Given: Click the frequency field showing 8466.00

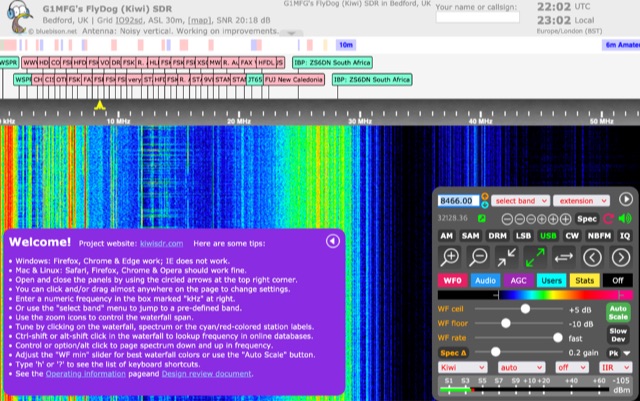Looking at the screenshot, I should (458, 201).
